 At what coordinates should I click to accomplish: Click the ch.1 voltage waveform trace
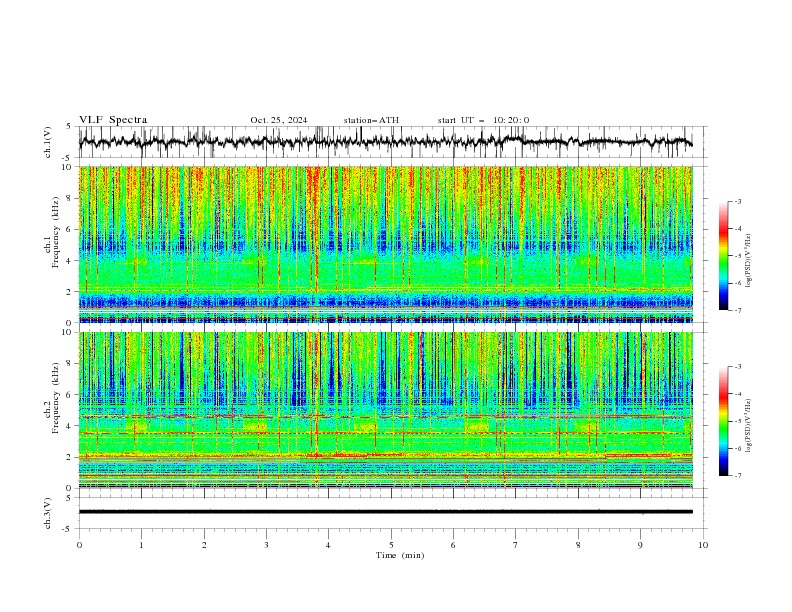point(385,142)
